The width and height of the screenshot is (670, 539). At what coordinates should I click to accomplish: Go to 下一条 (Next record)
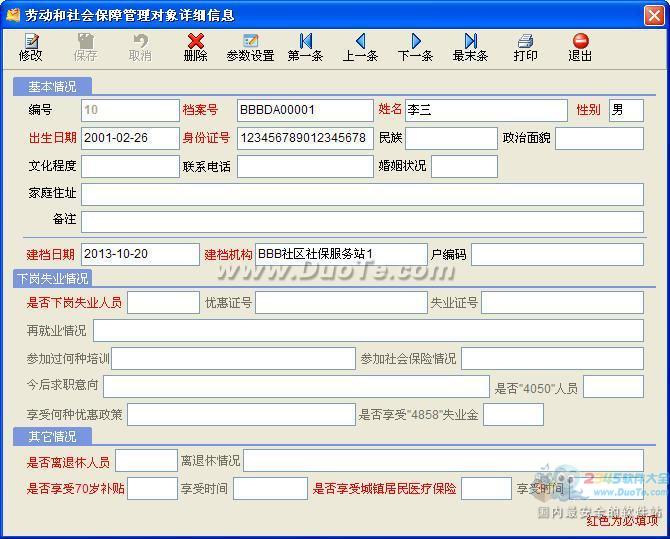coord(415,47)
